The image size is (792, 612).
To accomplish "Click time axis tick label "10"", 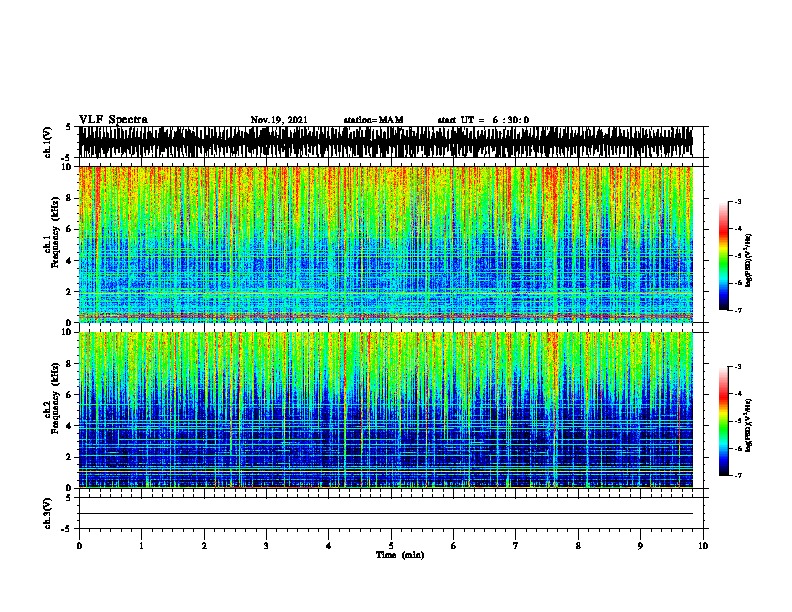I will click(703, 546).
